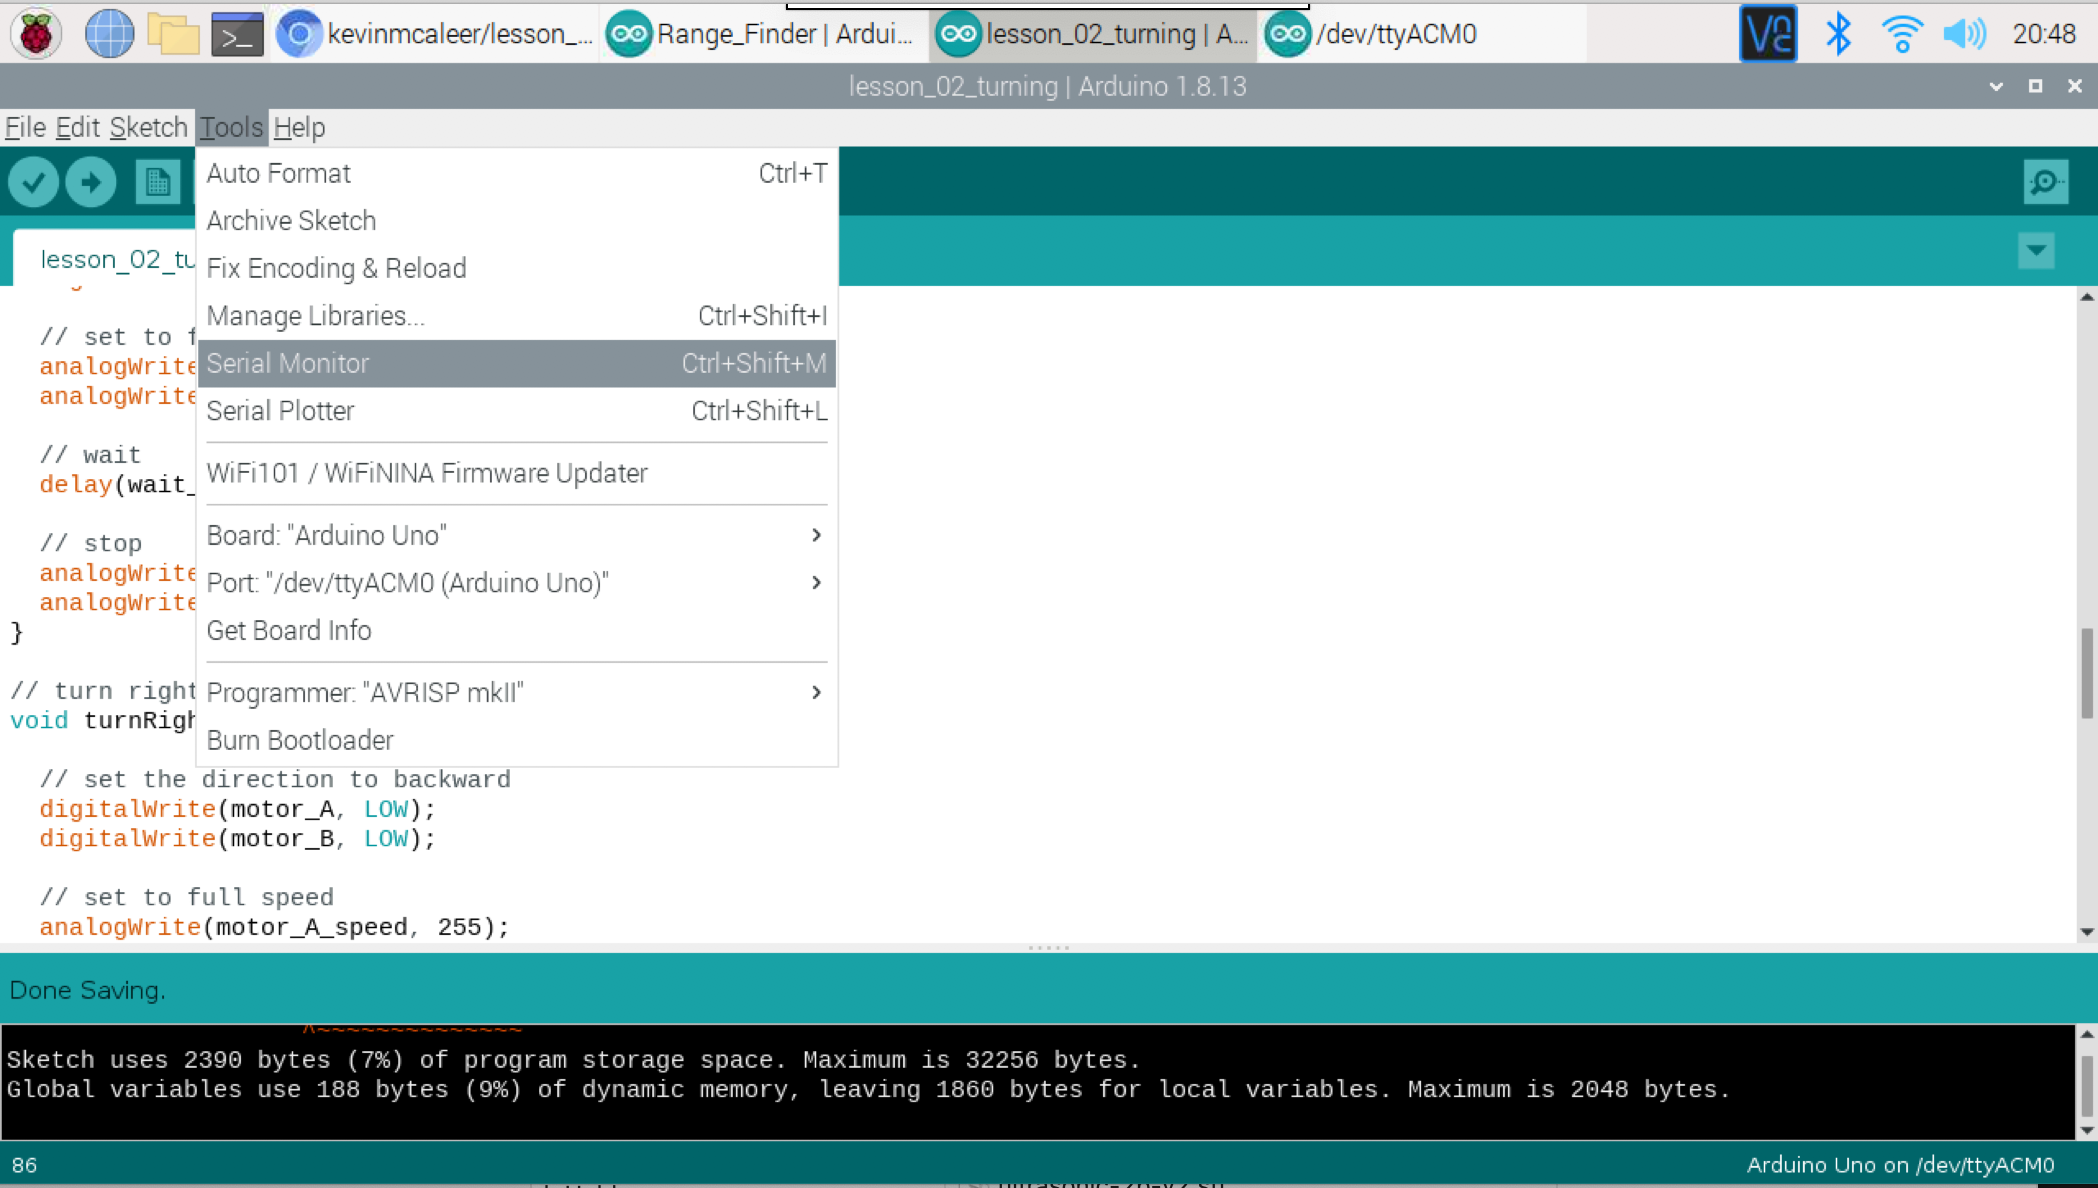This screenshot has height=1188, width=2098.
Task: Click the editor vertical scrollbar thumb
Action: 2087,672
